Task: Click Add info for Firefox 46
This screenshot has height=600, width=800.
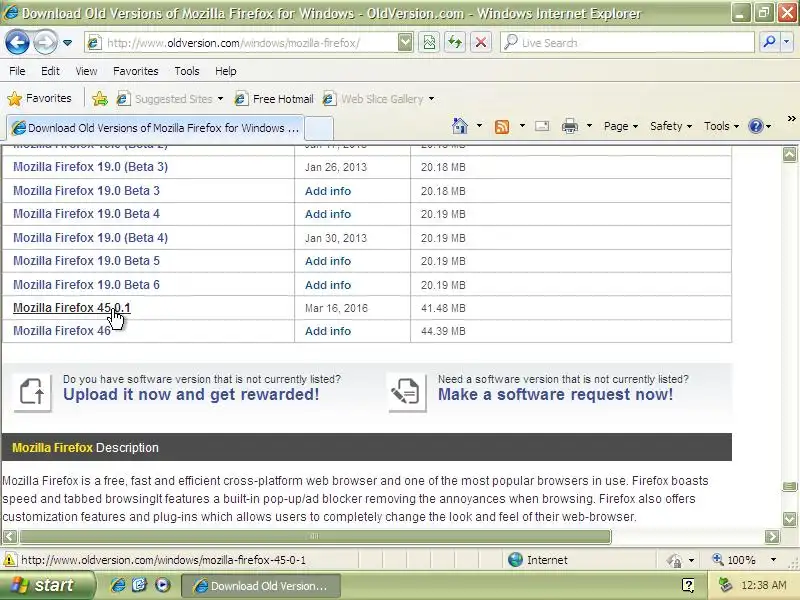Action: (328, 331)
